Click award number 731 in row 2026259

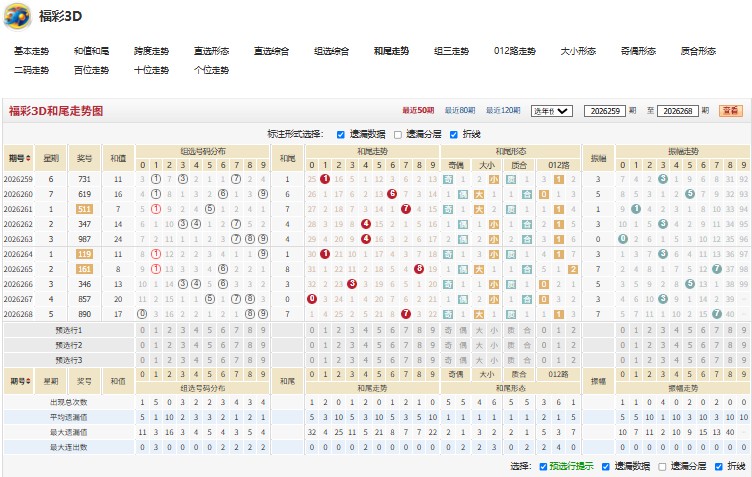(x=84, y=179)
